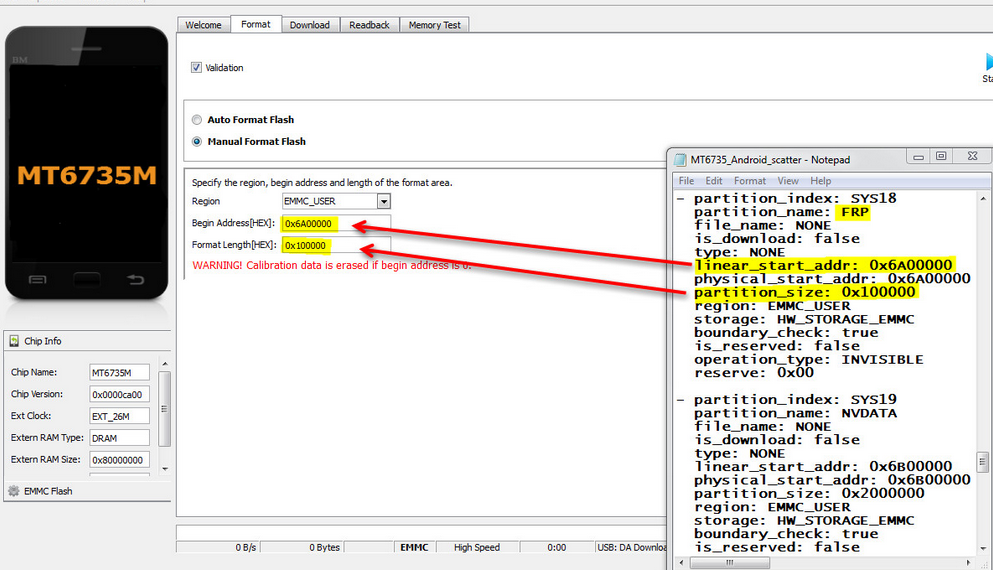Image resolution: width=993 pixels, height=570 pixels.
Task: Click the Chip Info panel icon
Action: [14, 341]
